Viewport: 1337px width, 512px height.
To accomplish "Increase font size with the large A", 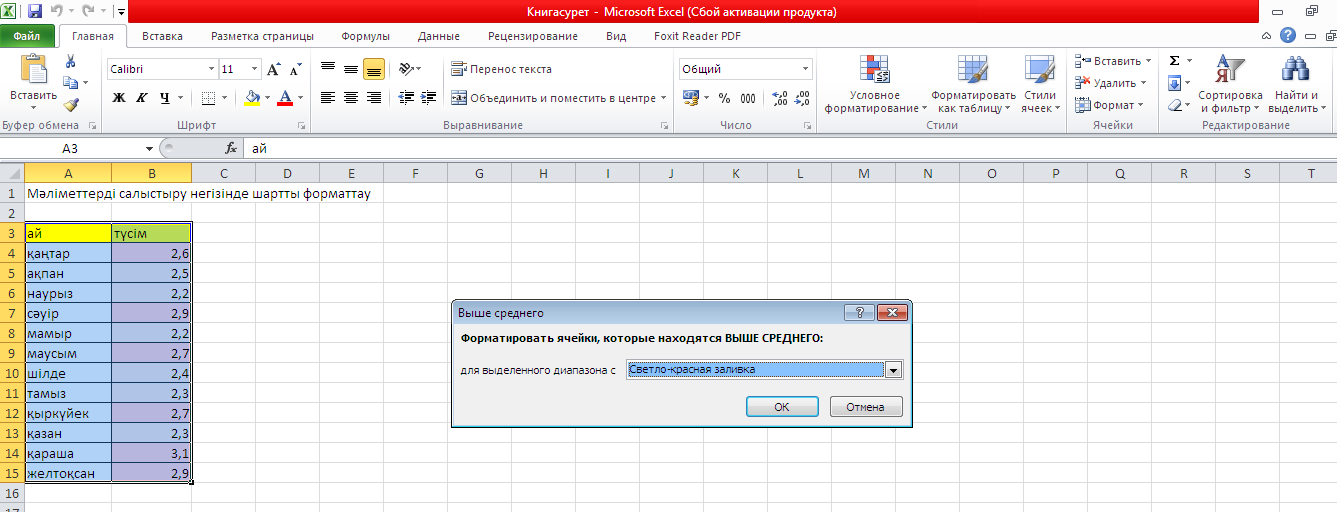I will point(273,69).
